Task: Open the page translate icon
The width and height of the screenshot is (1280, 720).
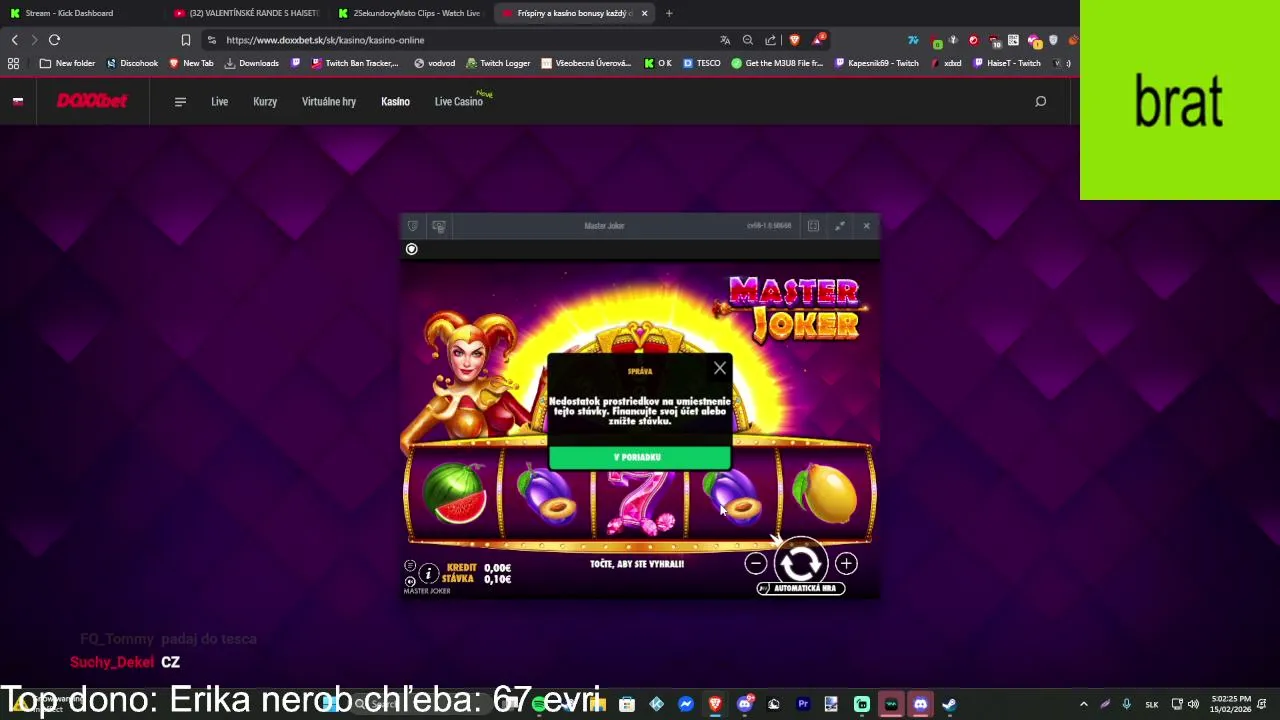Action: tap(725, 40)
